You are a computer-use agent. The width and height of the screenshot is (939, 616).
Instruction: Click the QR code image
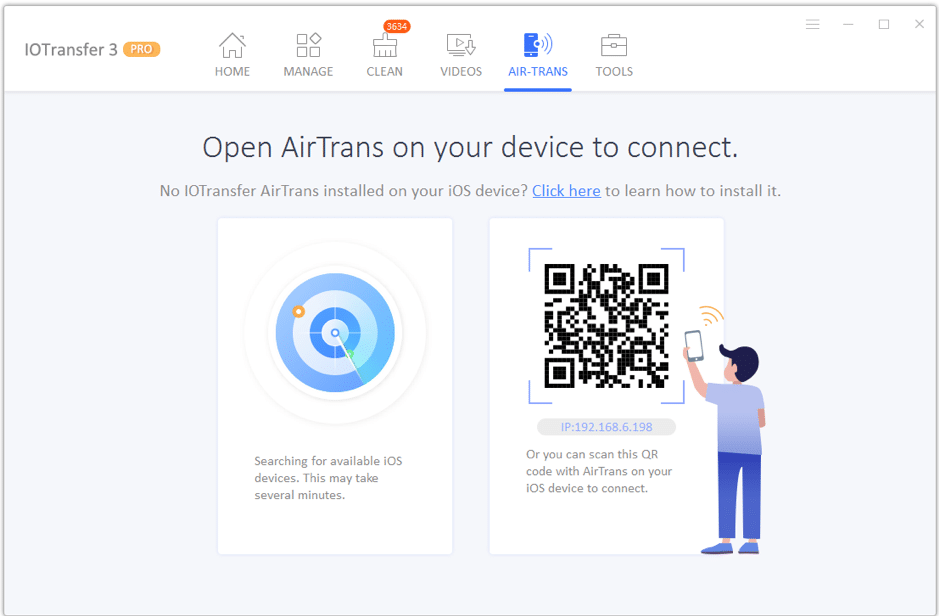(x=606, y=326)
